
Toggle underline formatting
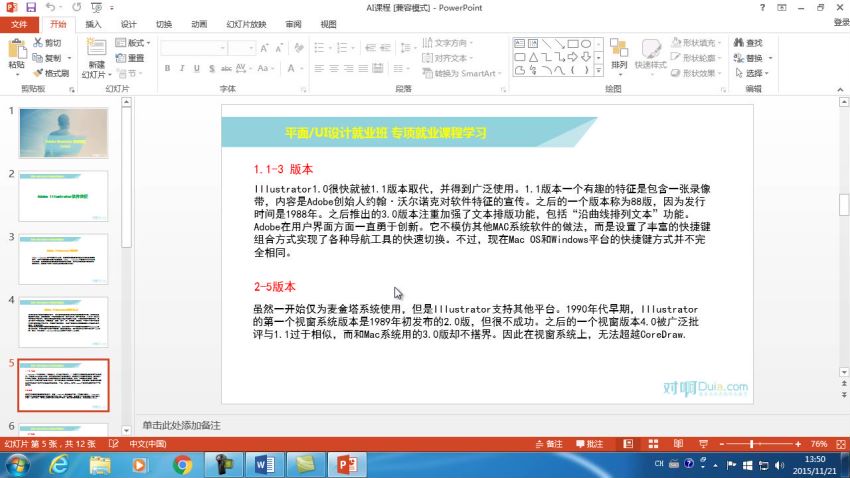pos(196,68)
